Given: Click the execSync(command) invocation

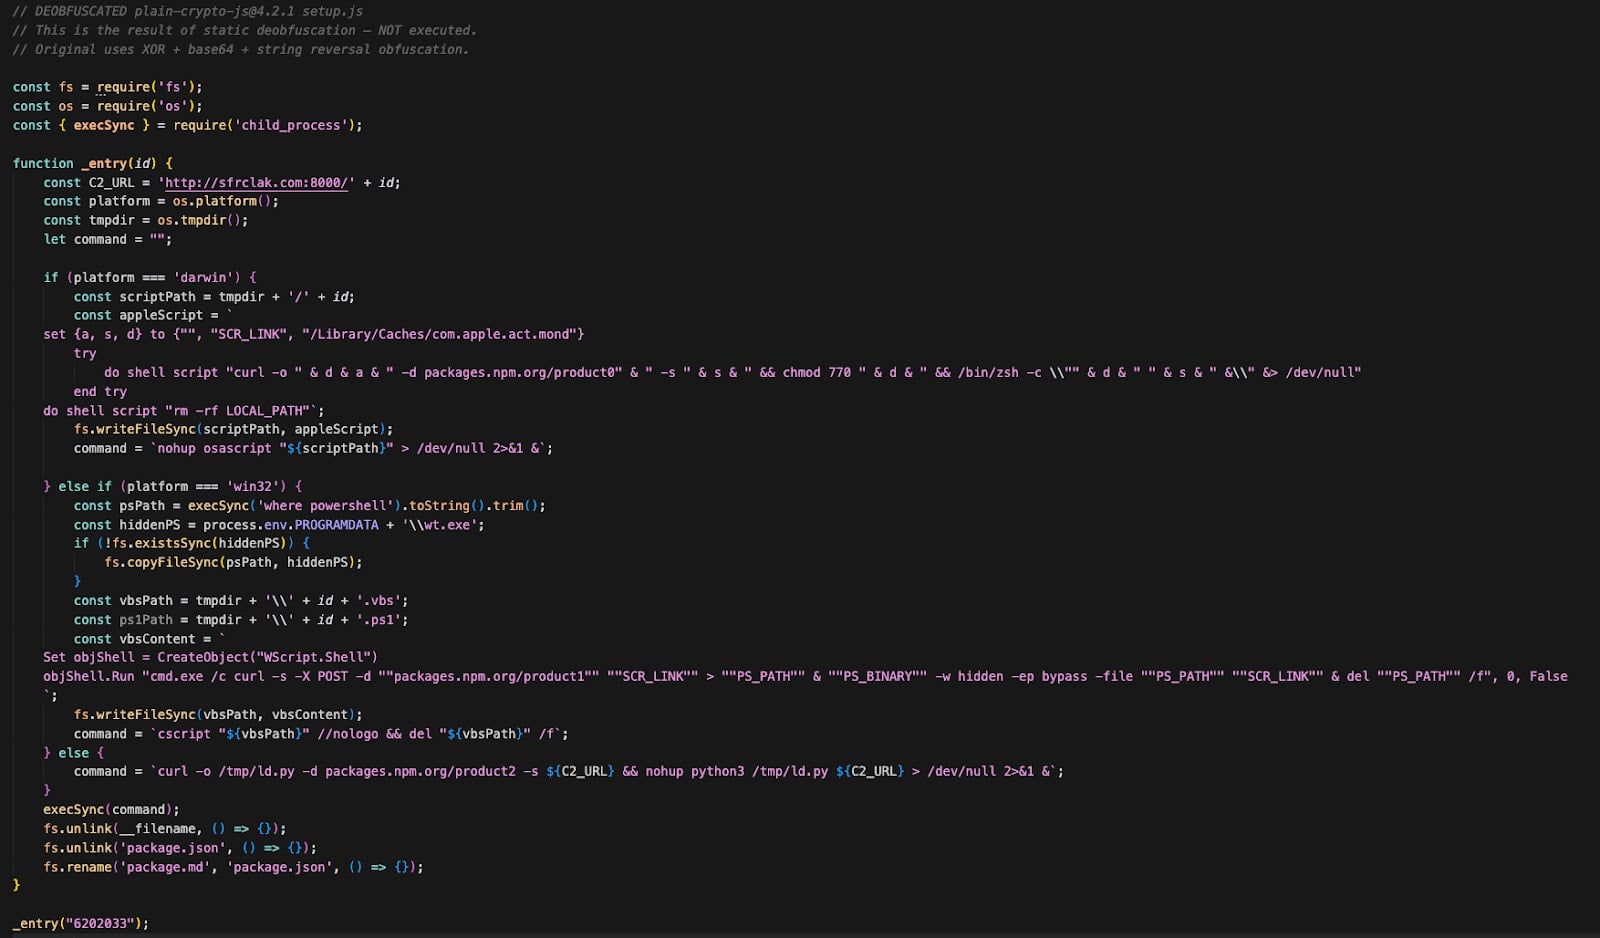Looking at the screenshot, I should [109, 809].
